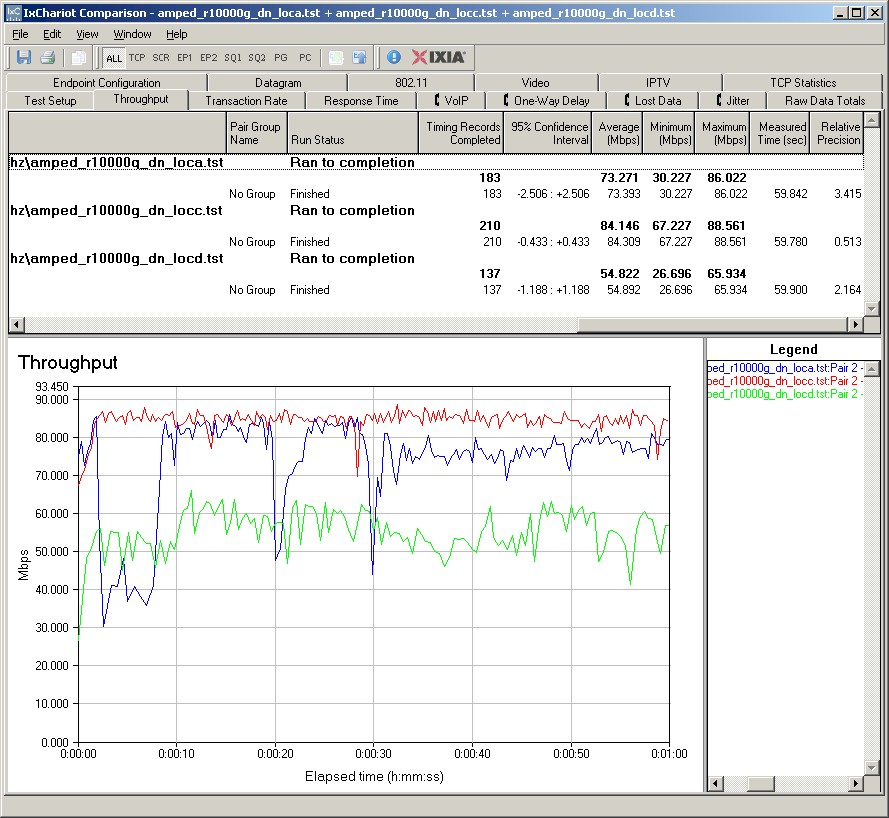Toggle the PG pair group filter button
889x818 pixels.
(x=281, y=57)
